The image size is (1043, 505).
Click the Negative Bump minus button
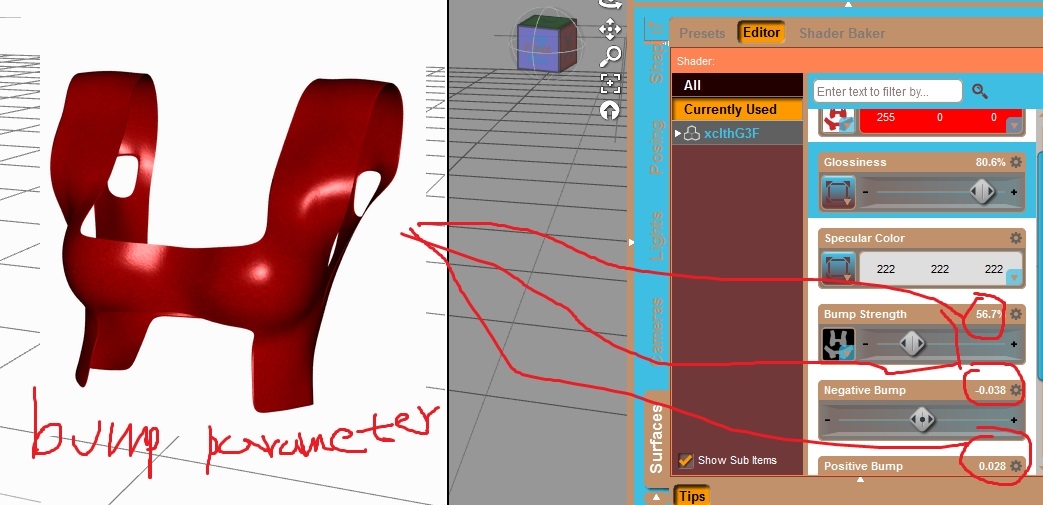point(827,420)
